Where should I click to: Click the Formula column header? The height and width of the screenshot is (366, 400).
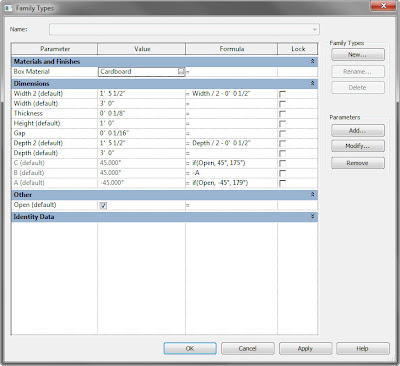point(232,49)
